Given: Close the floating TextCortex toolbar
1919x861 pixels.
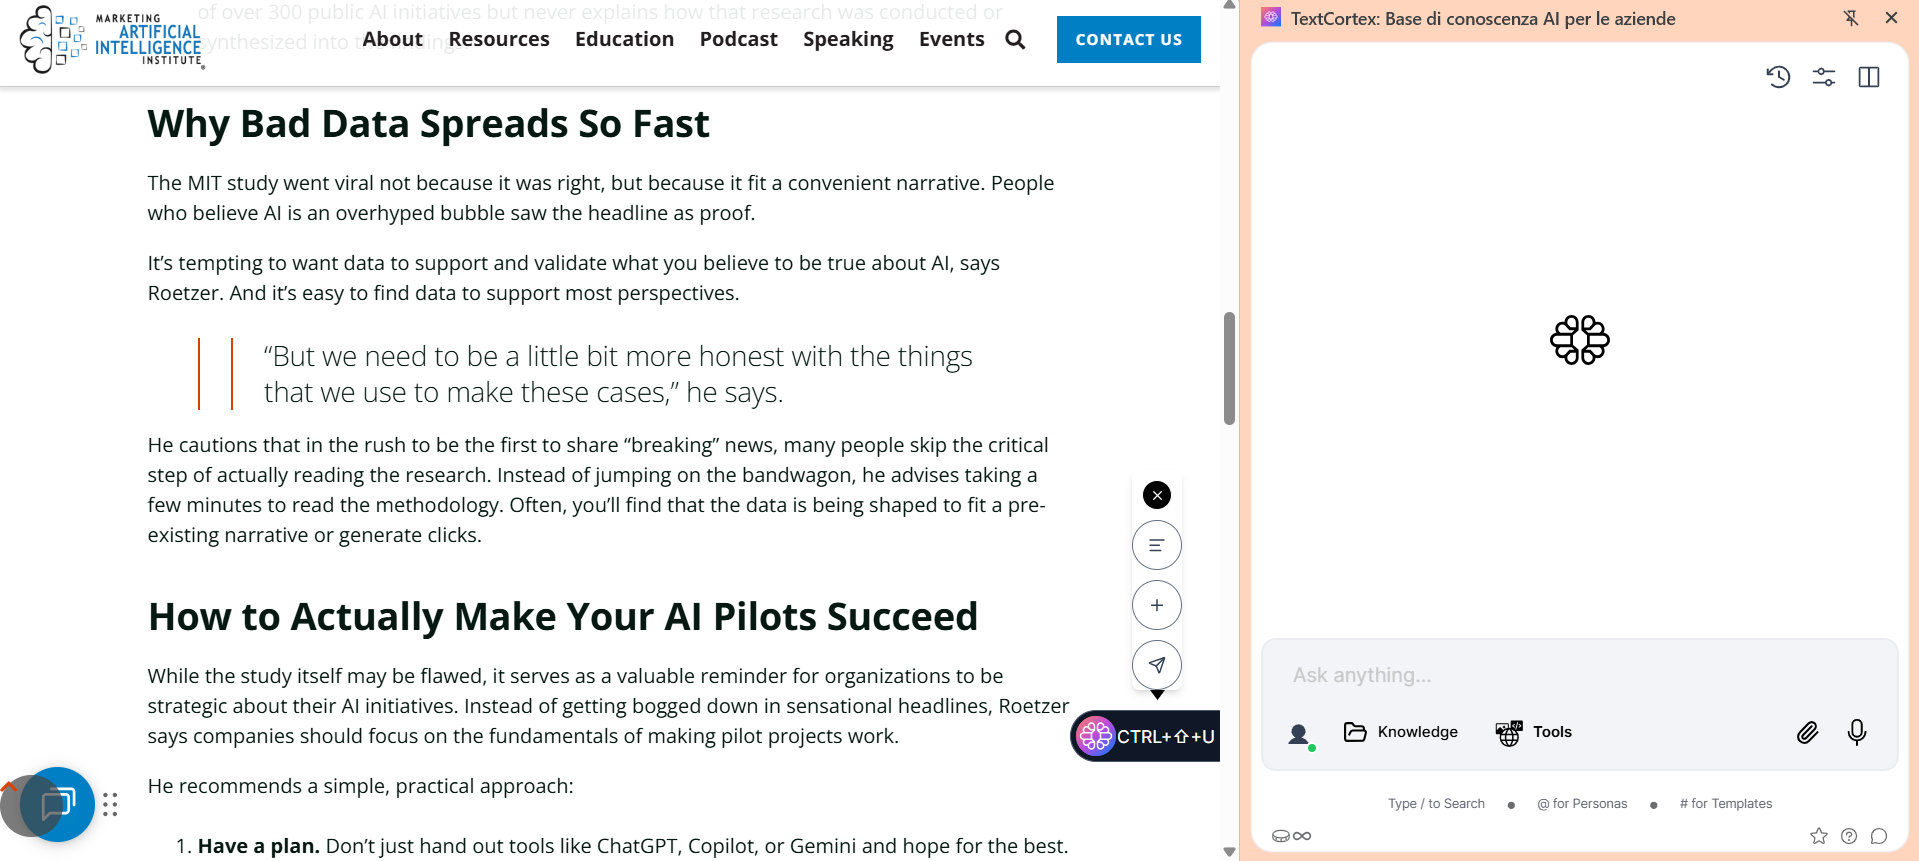Looking at the screenshot, I should (1156, 495).
